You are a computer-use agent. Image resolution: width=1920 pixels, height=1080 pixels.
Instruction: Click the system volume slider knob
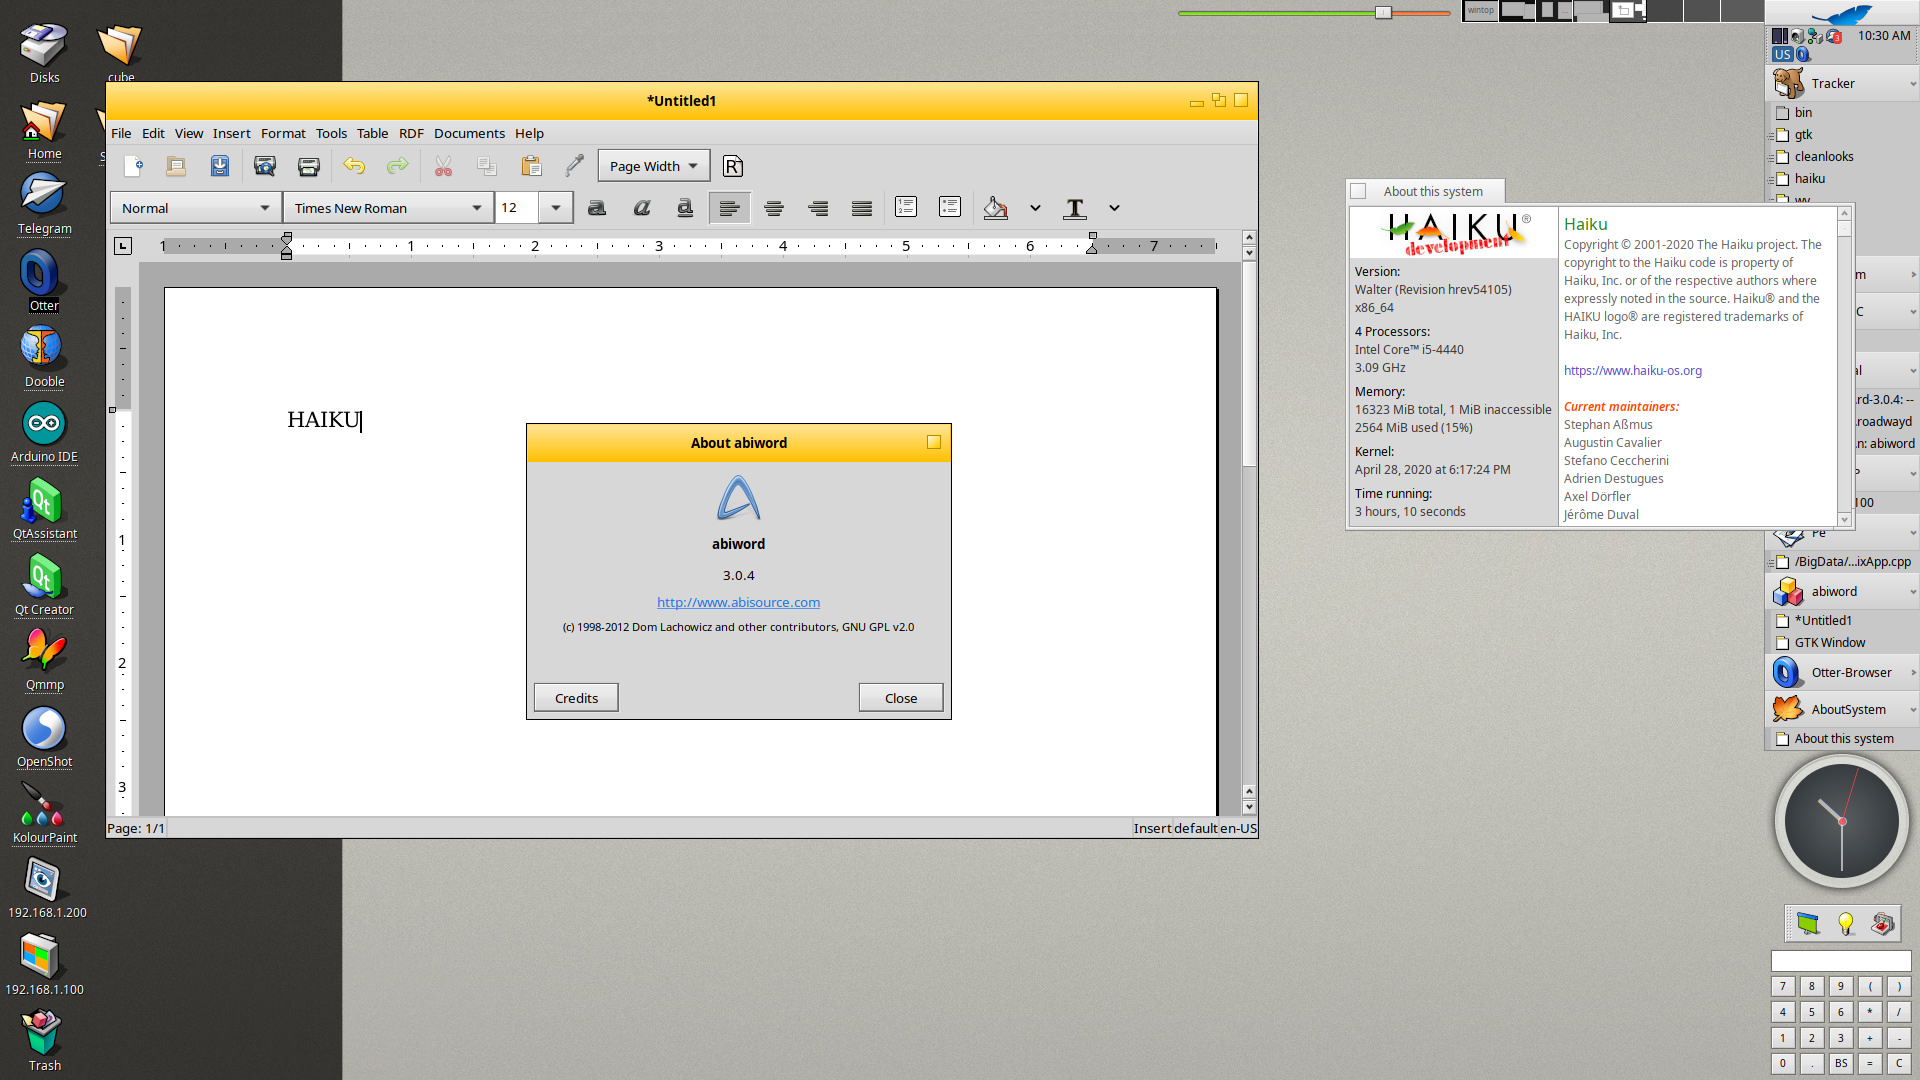(1383, 13)
